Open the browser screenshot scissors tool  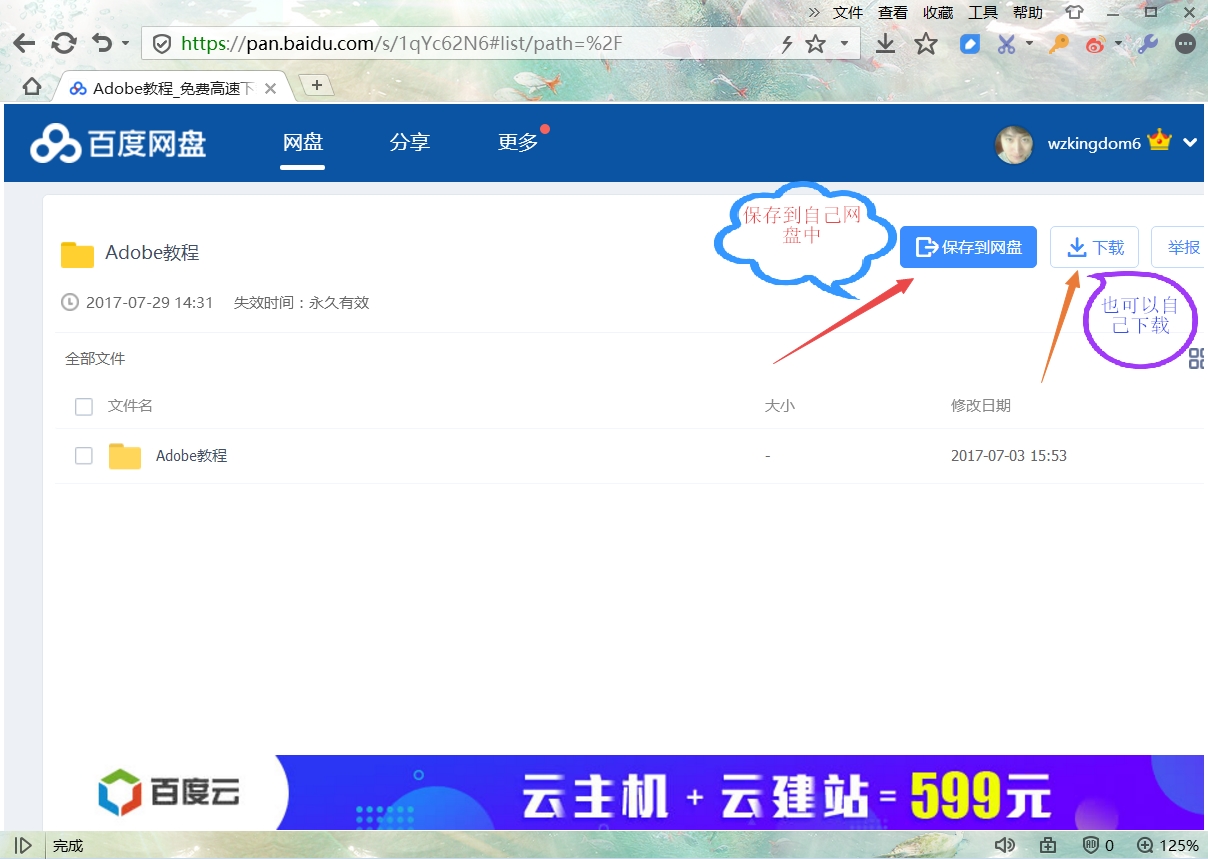pyautogui.click(x=1006, y=44)
